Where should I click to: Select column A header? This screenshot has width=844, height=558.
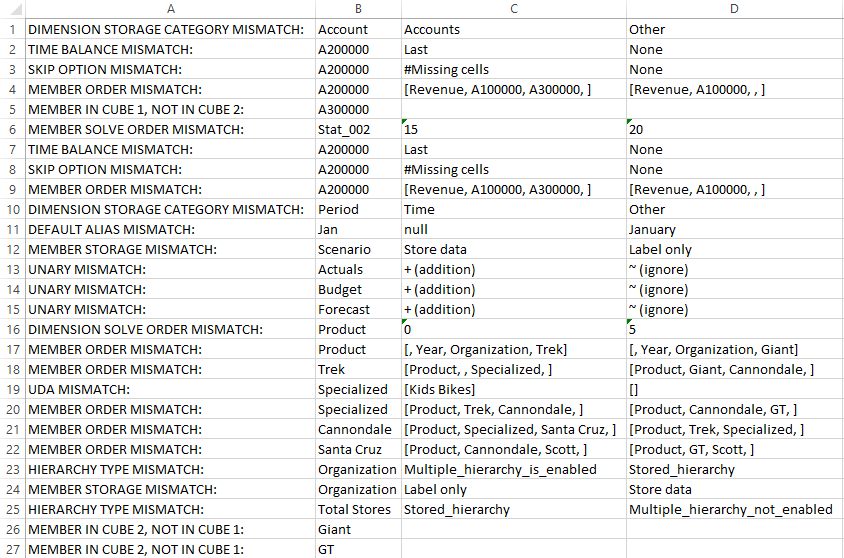170,9
